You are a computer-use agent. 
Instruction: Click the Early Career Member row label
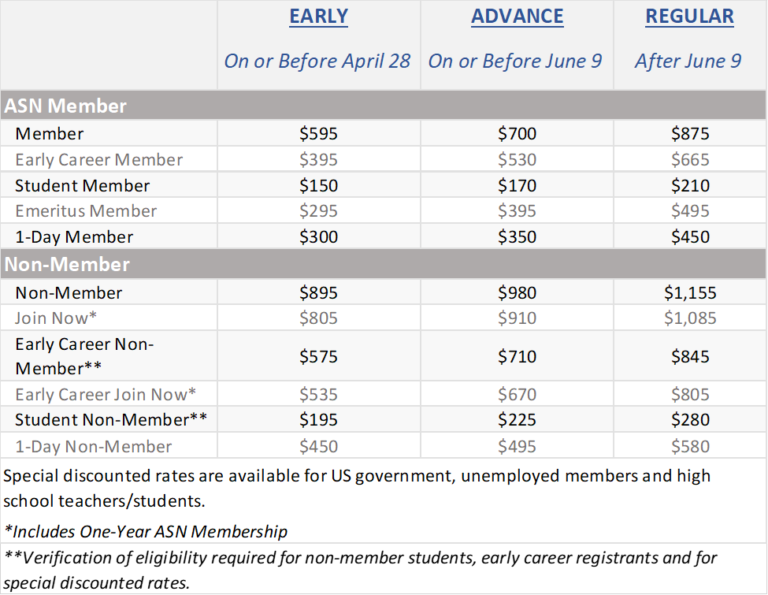point(99,160)
